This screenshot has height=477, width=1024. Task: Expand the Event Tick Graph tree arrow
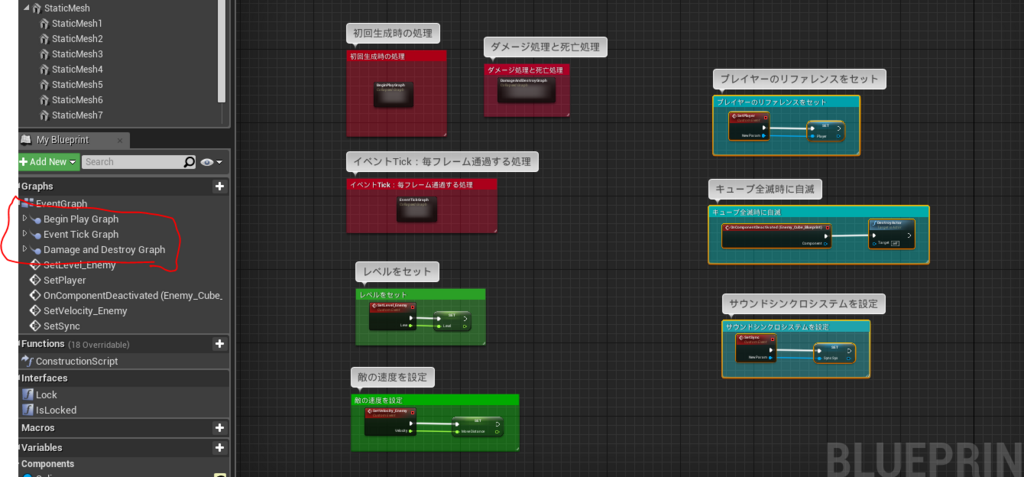point(25,233)
